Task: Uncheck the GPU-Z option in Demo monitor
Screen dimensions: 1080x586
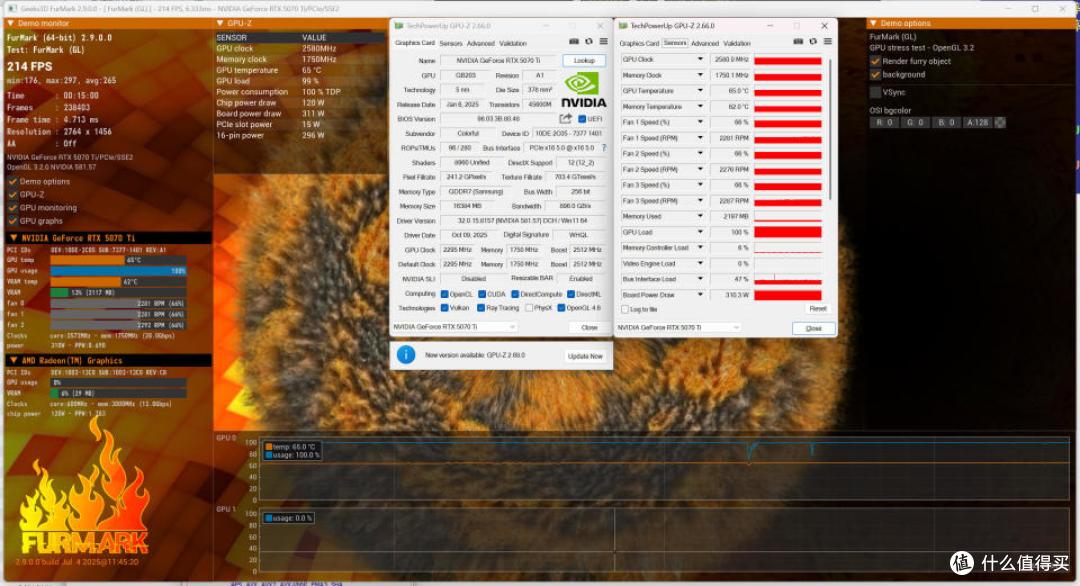Action: 12,195
